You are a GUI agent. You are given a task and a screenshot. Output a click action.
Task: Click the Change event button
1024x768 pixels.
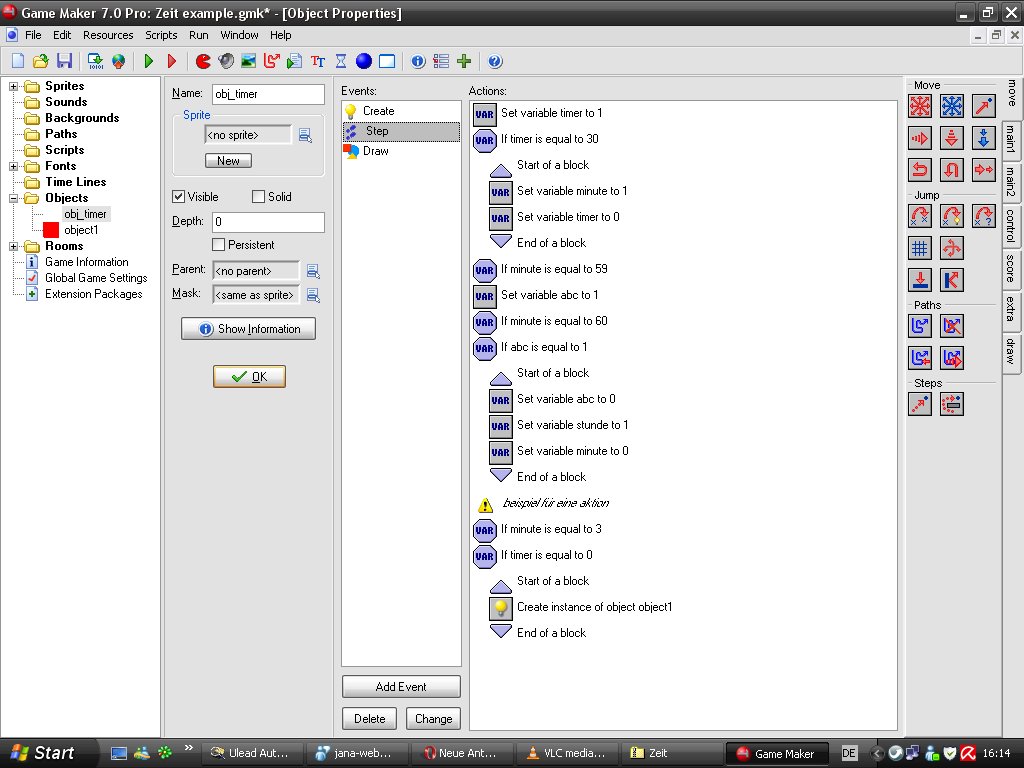coord(433,718)
